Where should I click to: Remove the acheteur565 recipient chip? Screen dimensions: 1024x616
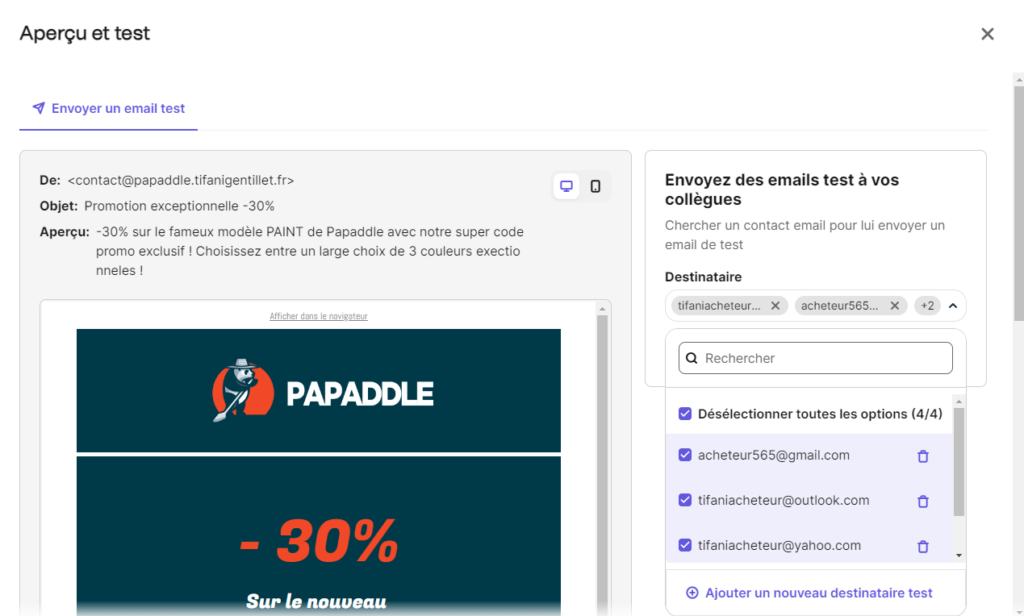(895, 306)
